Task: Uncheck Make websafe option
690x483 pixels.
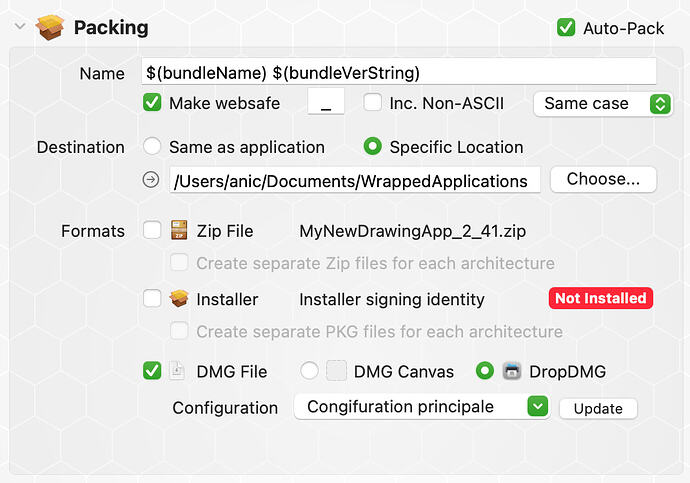Action: pos(152,102)
